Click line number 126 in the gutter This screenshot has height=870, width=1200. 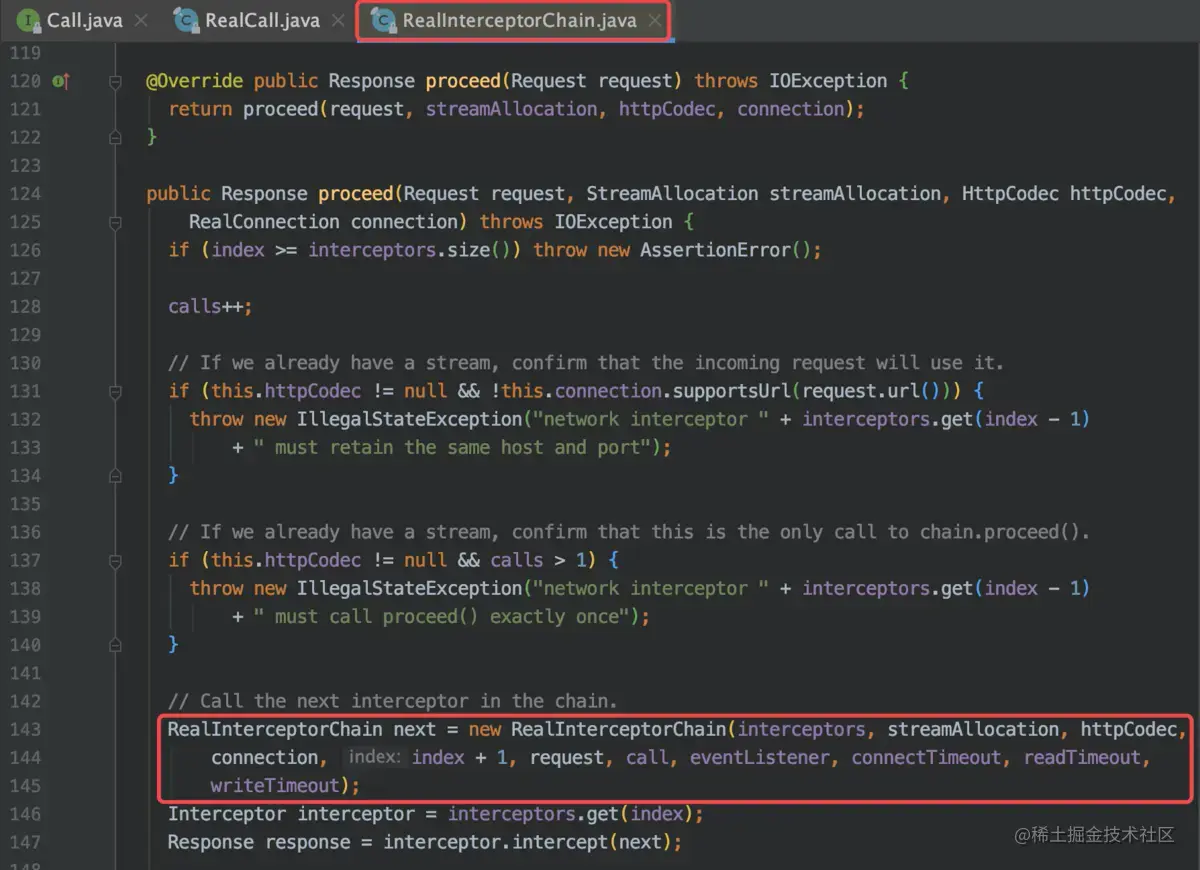click(24, 250)
